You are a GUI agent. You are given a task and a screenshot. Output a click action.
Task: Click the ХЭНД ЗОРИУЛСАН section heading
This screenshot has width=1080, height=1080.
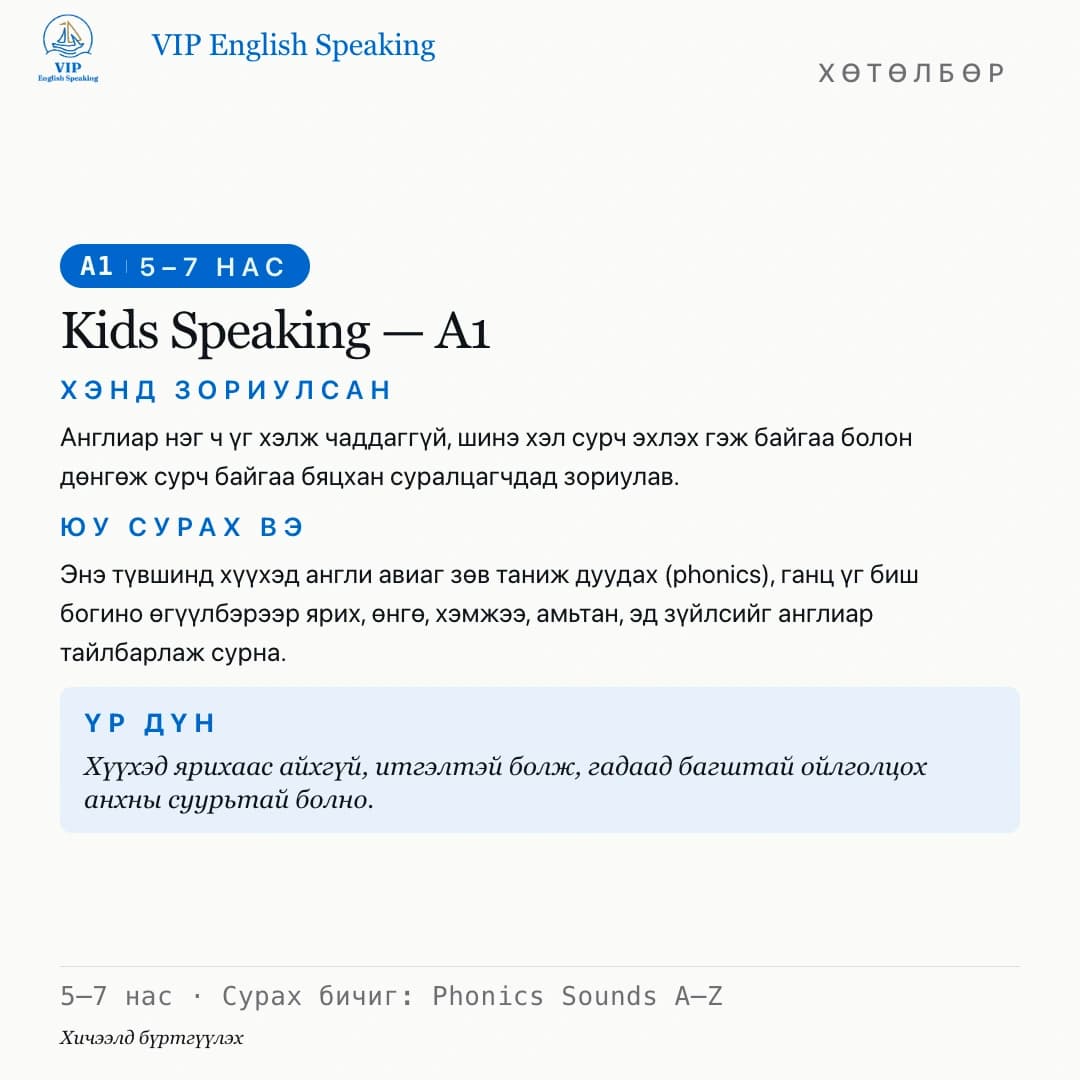point(226,390)
